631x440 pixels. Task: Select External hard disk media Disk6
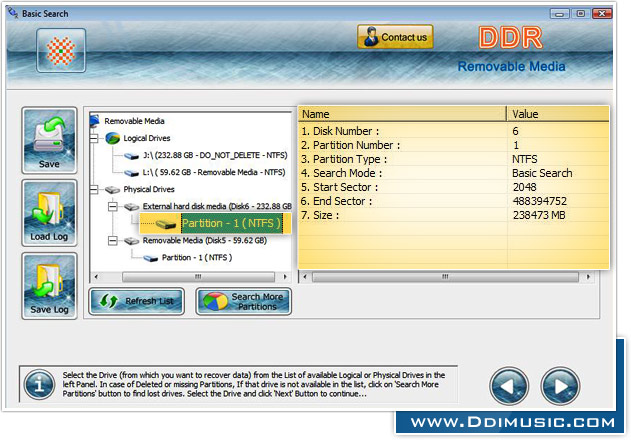click(217, 206)
